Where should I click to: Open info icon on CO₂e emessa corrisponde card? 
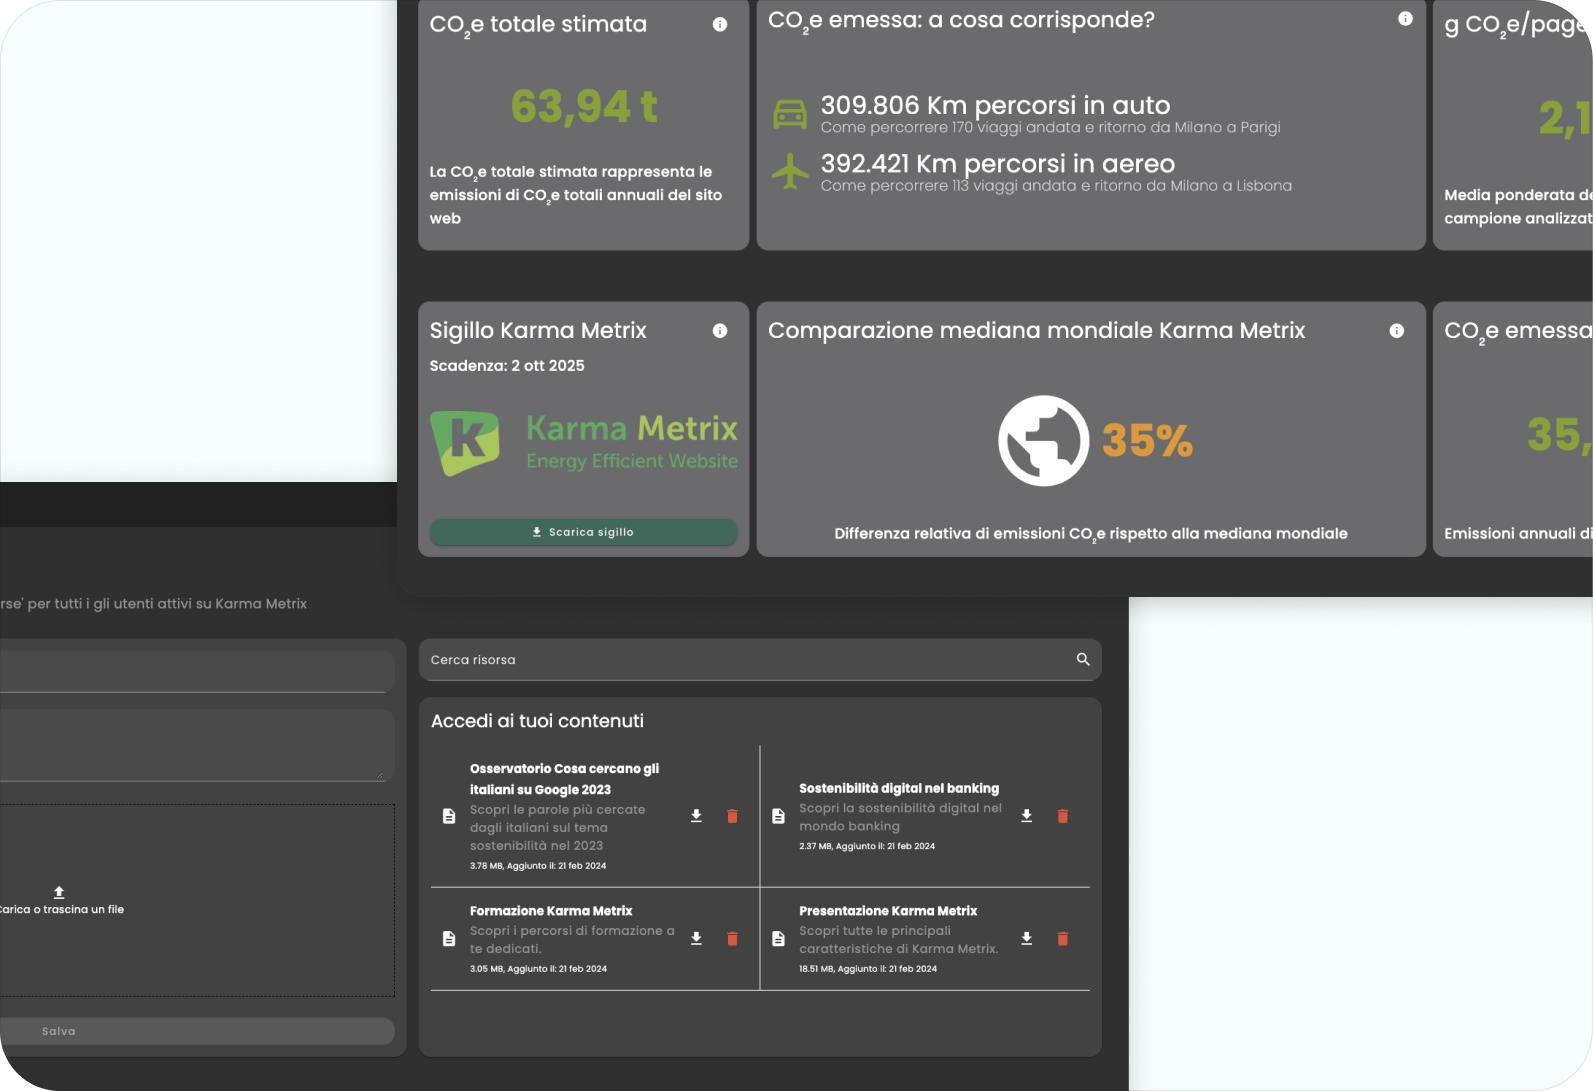coord(1405,19)
